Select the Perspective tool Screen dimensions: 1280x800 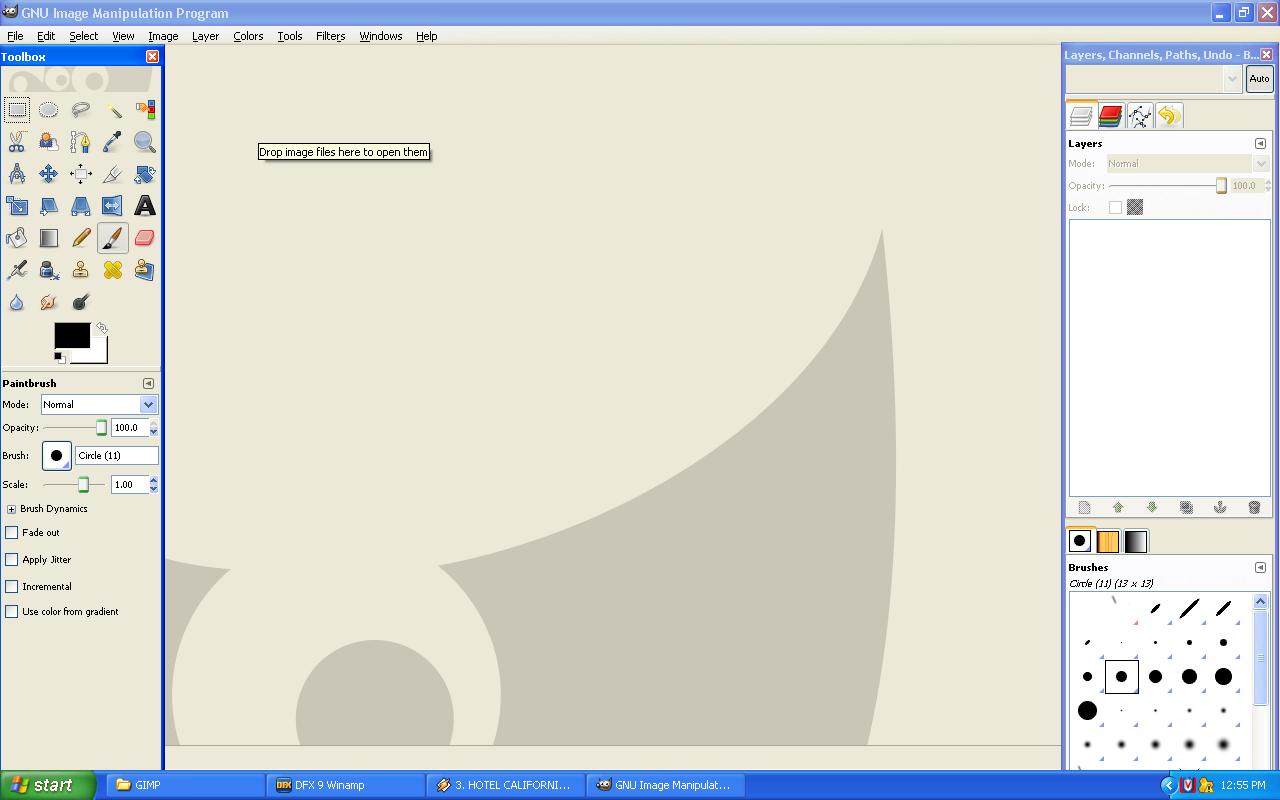(x=81, y=206)
